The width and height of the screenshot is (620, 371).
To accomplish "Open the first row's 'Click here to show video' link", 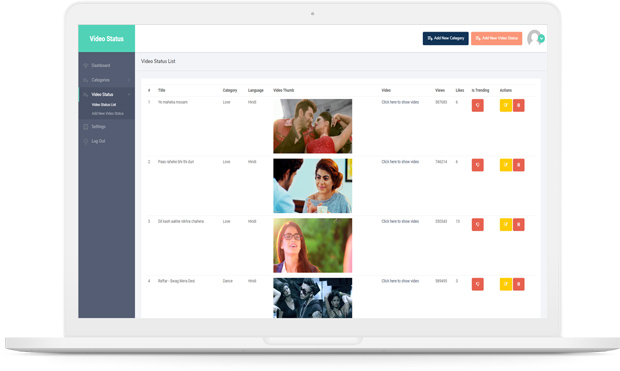I will (x=400, y=102).
